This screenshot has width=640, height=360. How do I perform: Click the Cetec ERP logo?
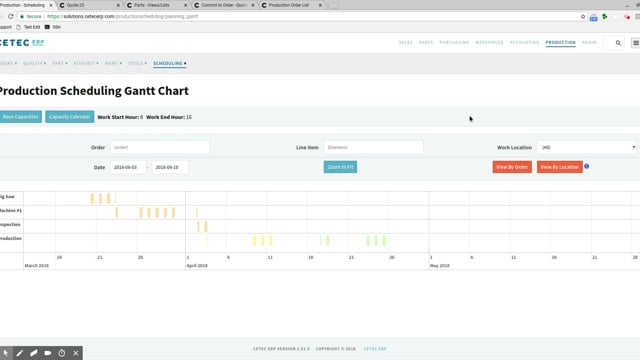tap(21, 42)
